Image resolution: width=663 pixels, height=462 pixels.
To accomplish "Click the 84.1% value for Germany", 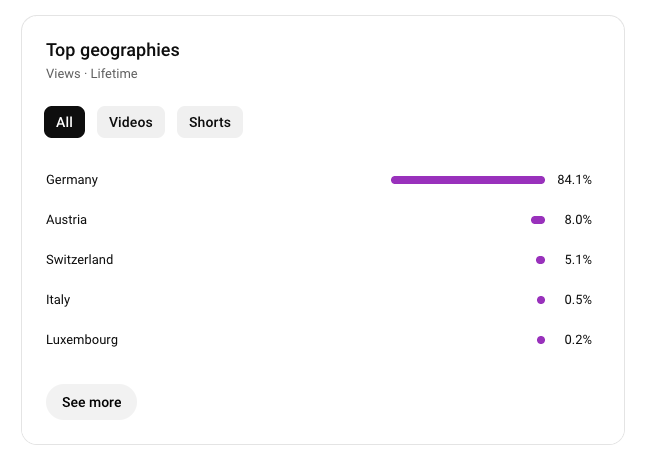I will pyautogui.click(x=575, y=180).
